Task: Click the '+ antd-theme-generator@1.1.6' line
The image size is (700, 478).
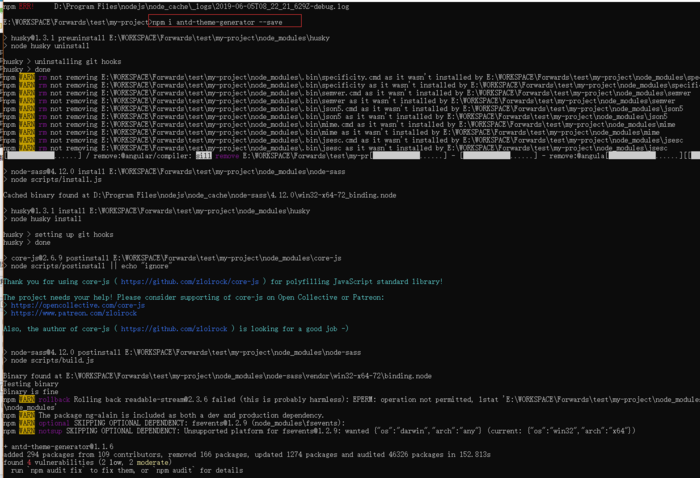Action: (58, 447)
